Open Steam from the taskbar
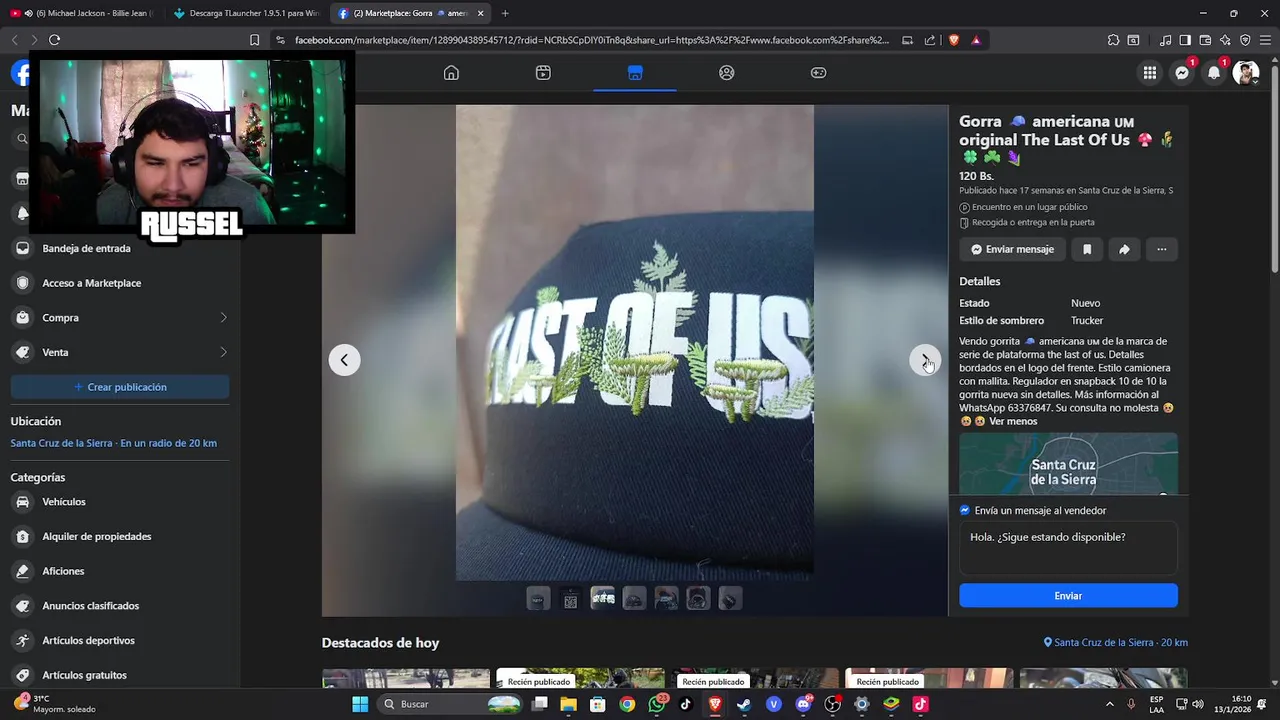This screenshot has width=1280, height=720. [744, 704]
